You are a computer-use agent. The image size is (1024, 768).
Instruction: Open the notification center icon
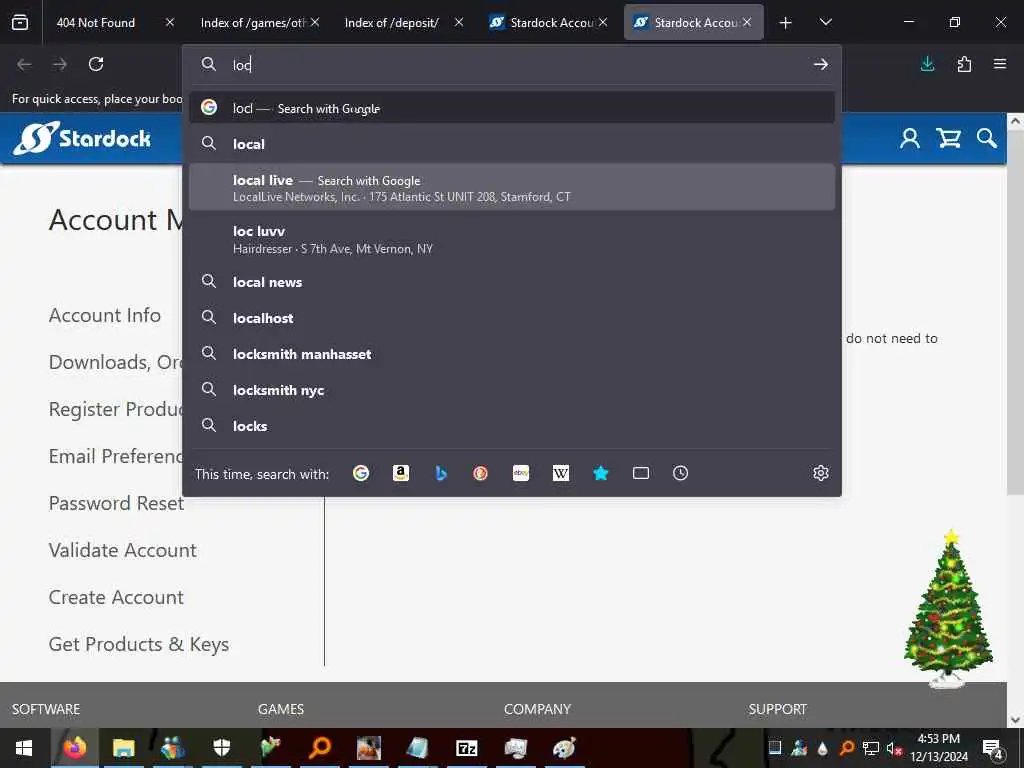tap(993, 748)
